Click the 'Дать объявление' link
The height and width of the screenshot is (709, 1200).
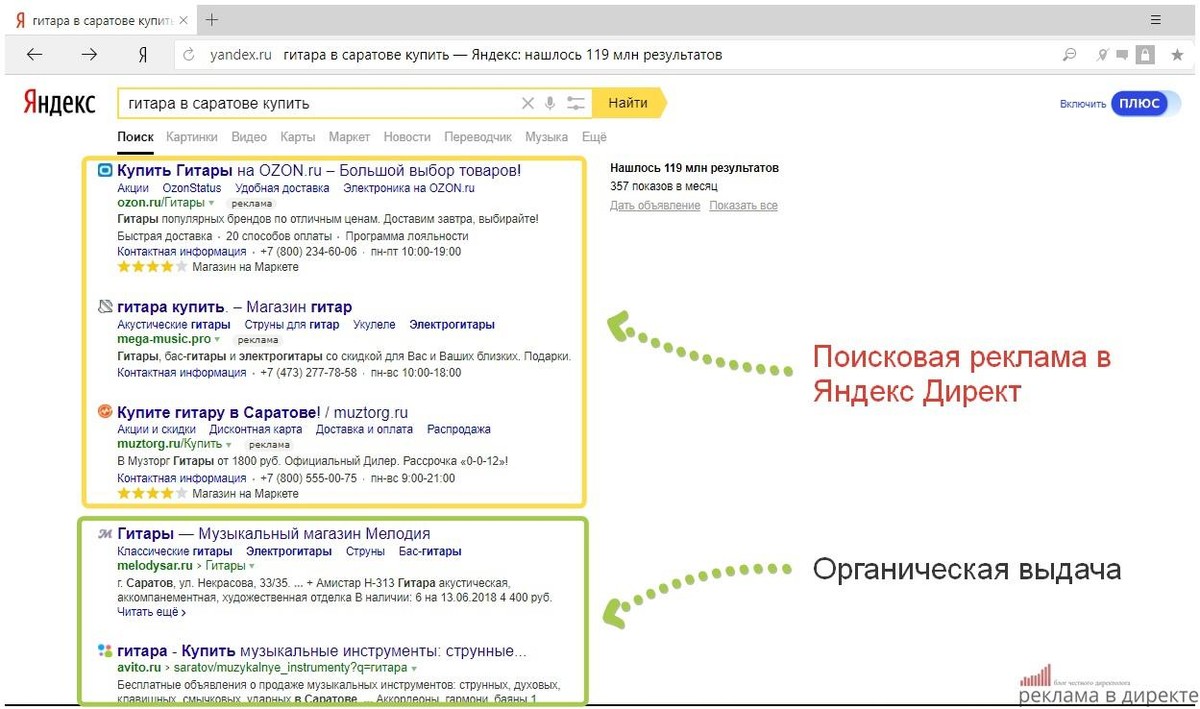click(x=655, y=205)
